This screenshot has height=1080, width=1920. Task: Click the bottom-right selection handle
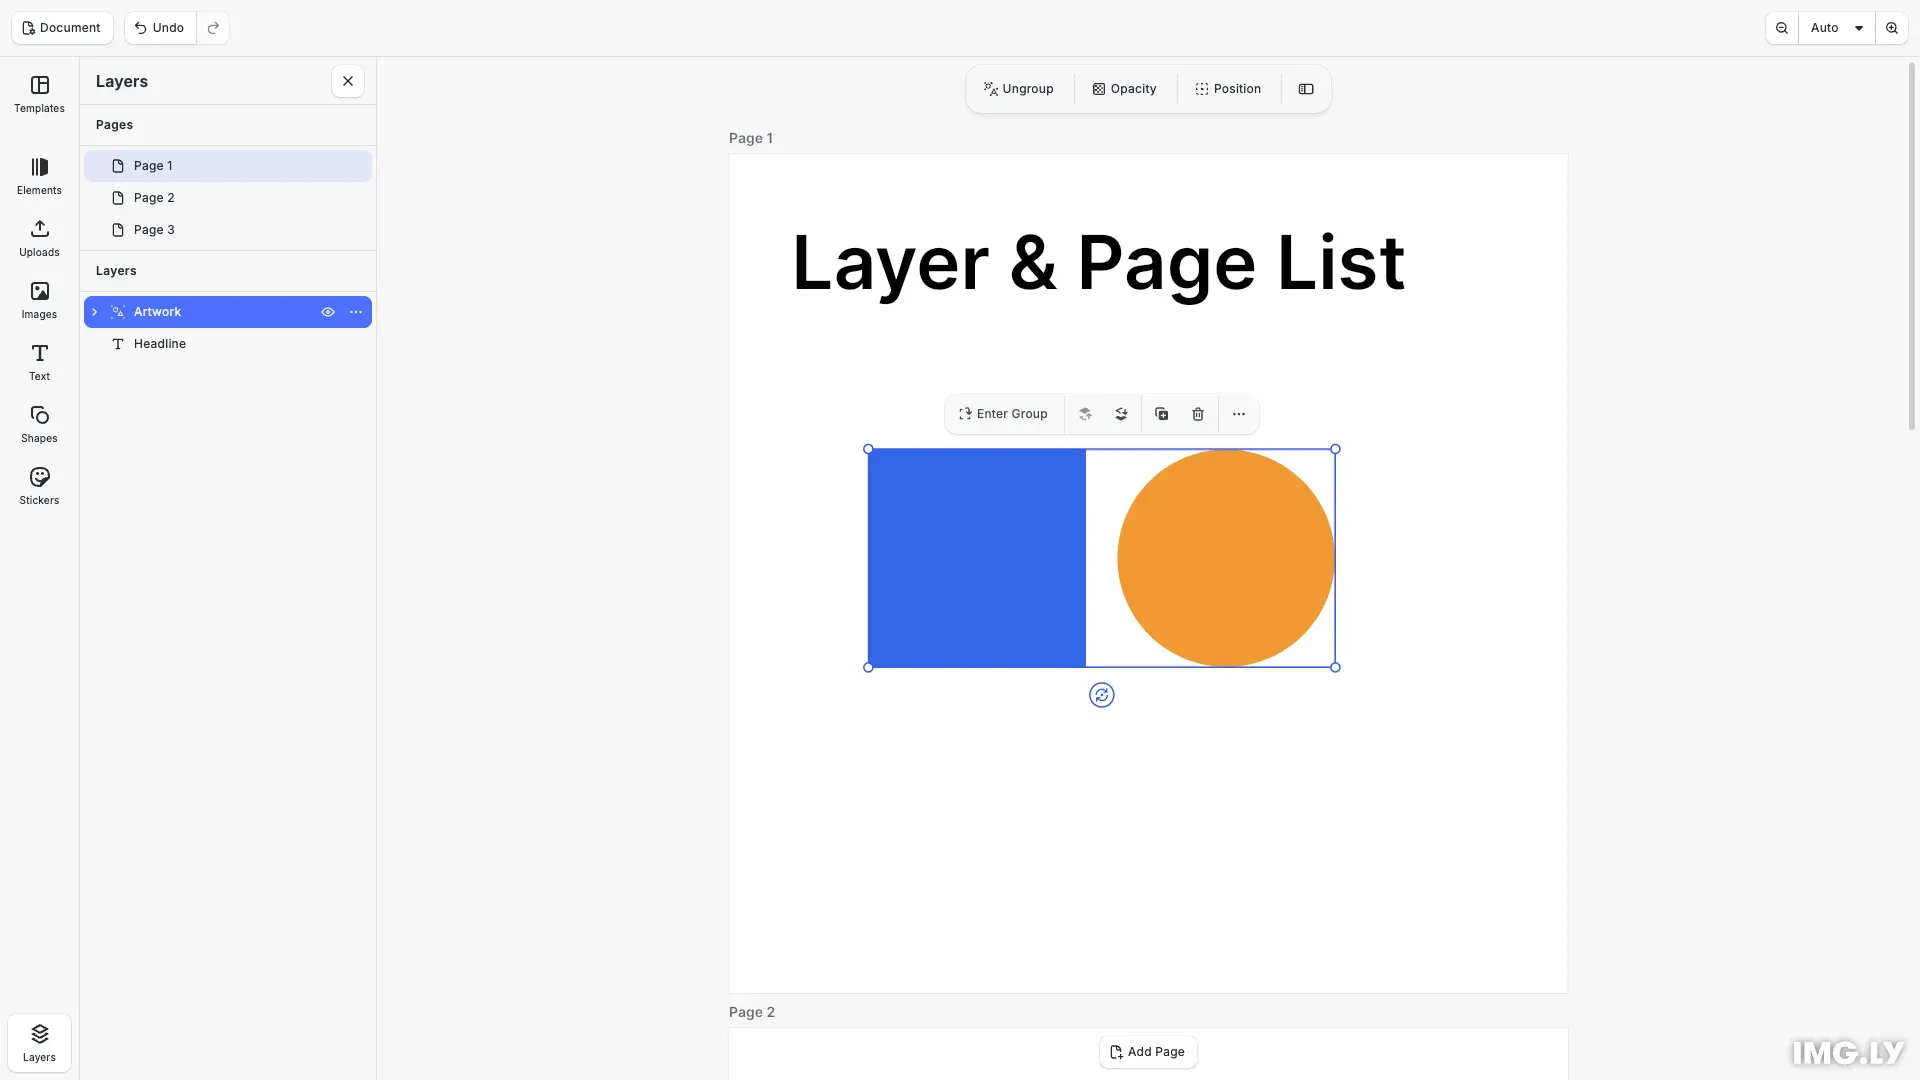[x=1335, y=667]
